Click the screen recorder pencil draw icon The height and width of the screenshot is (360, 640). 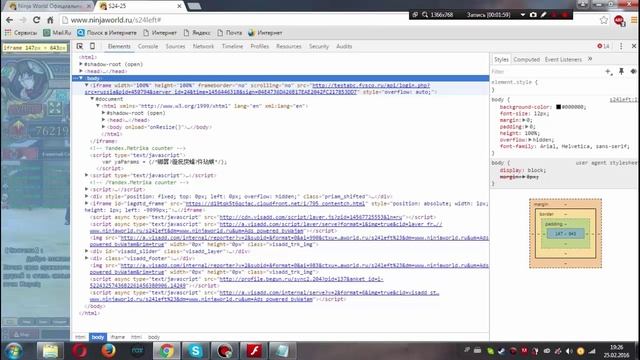544,15
